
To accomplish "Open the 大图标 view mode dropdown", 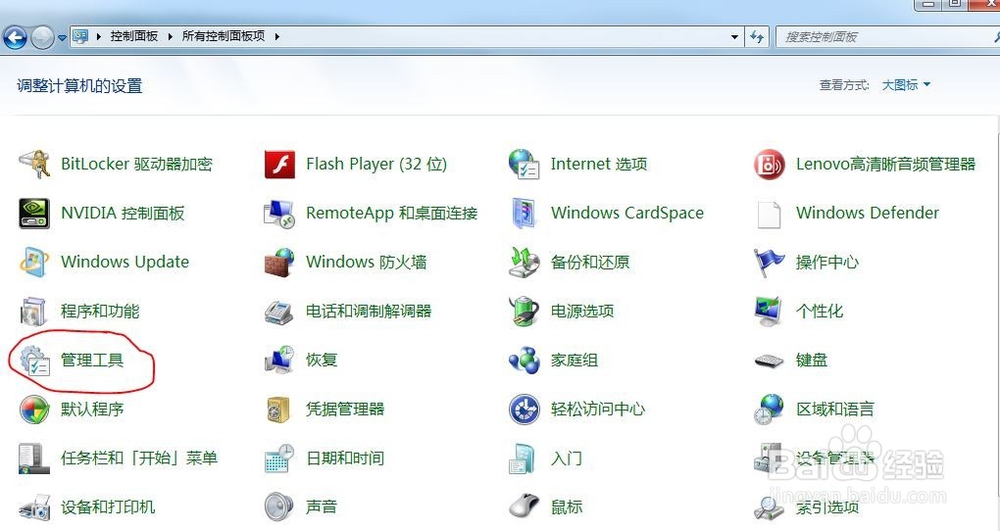I will (906, 85).
